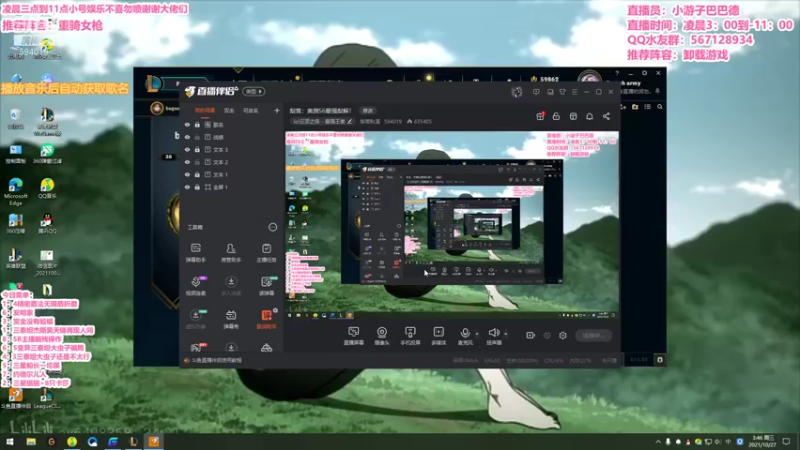Toggle visibility of the 战绩 source
The image size is (800, 450).
click(x=187, y=137)
